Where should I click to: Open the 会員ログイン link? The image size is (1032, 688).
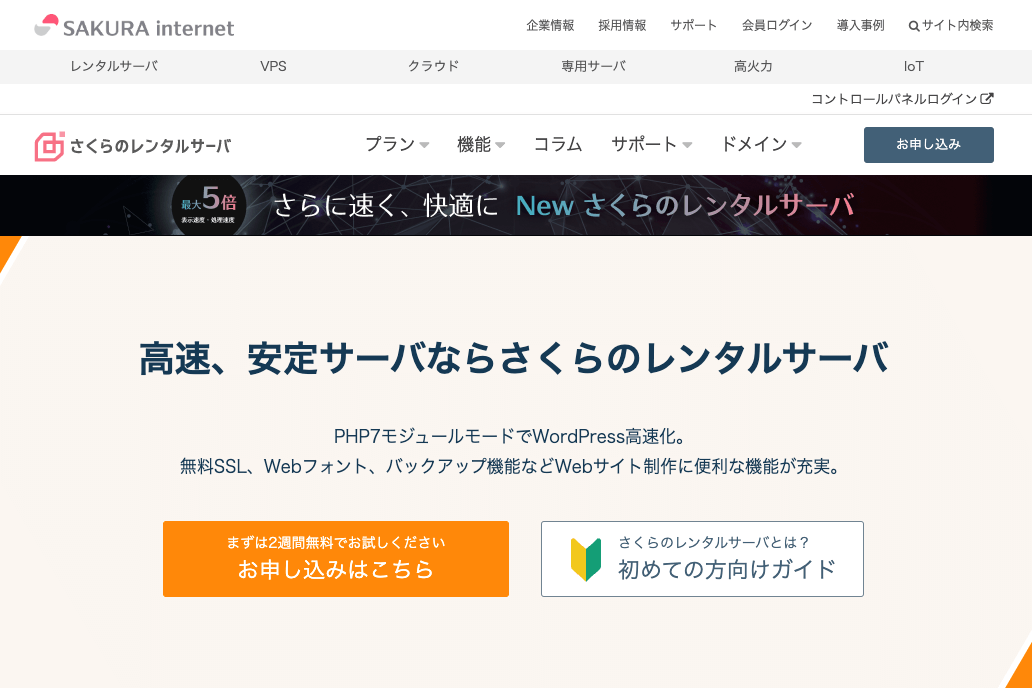pos(776,26)
